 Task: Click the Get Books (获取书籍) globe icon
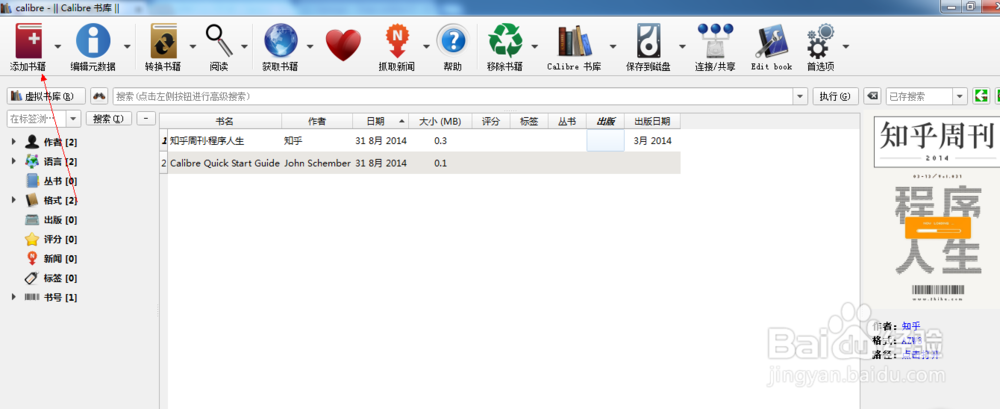(281, 42)
